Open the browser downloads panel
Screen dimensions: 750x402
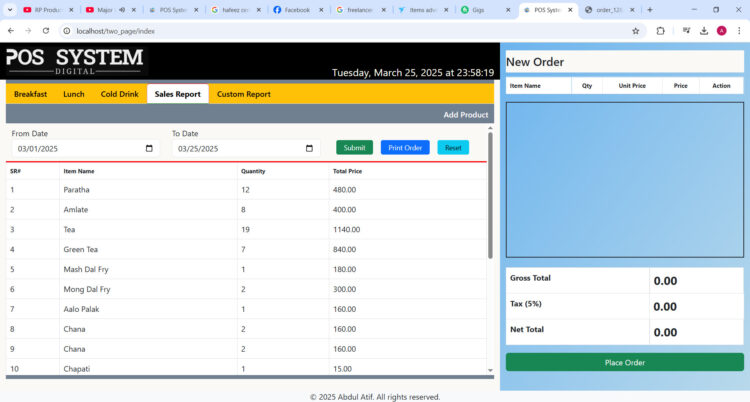(704, 31)
